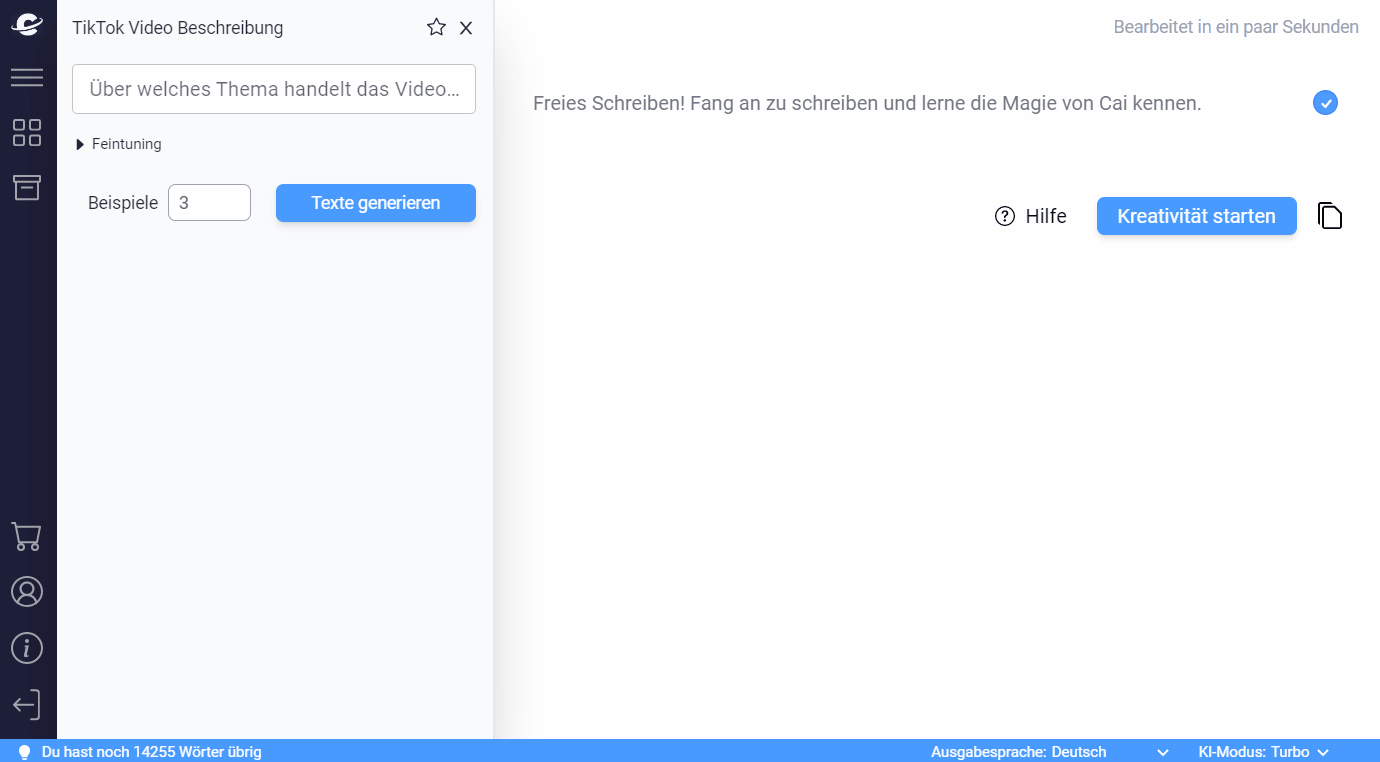Click the copy document icon
The image size is (1380, 762).
pyautogui.click(x=1330, y=216)
